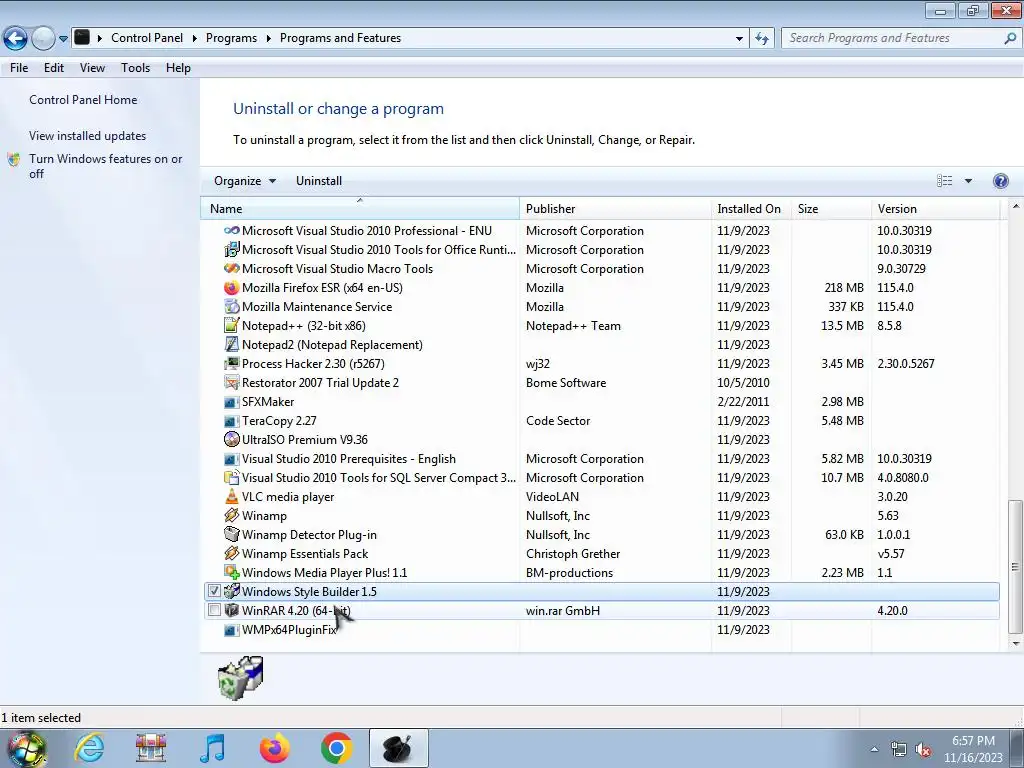Click the Visual Studio Macro Tools icon
1024x768 pixels.
tap(231, 268)
